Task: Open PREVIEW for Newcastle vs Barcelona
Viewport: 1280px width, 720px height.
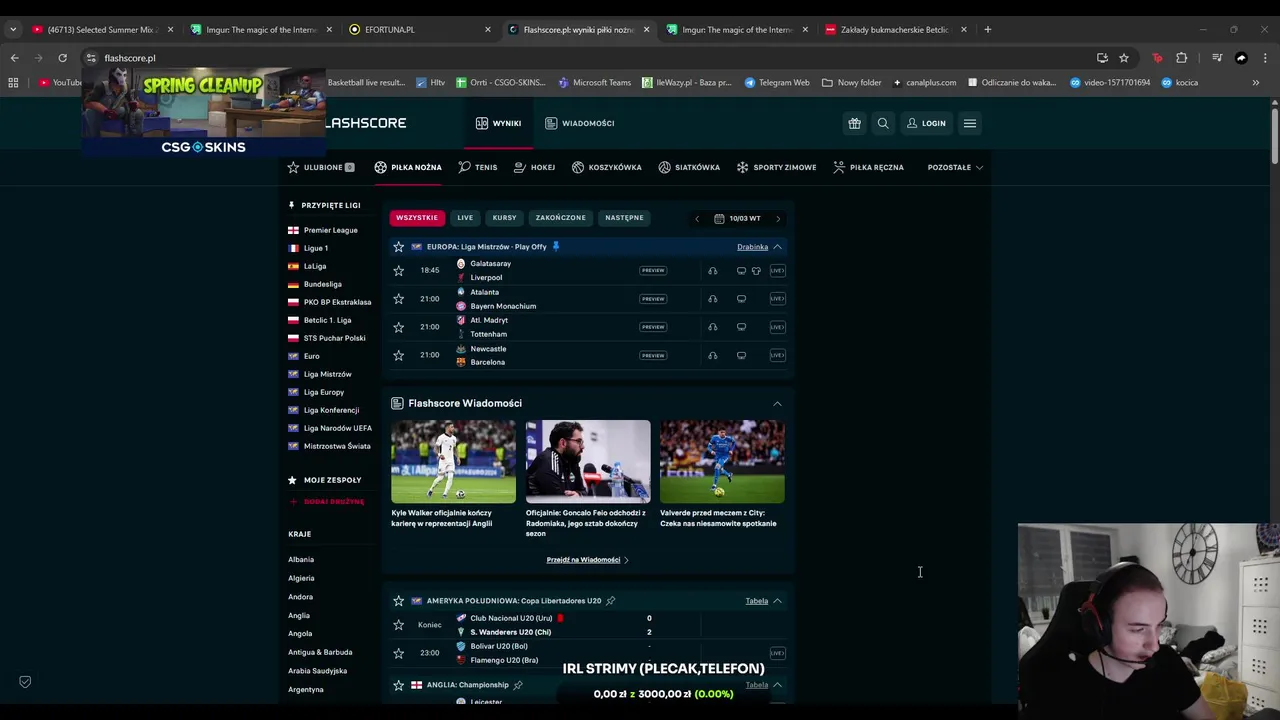Action: [x=653, y=355]
